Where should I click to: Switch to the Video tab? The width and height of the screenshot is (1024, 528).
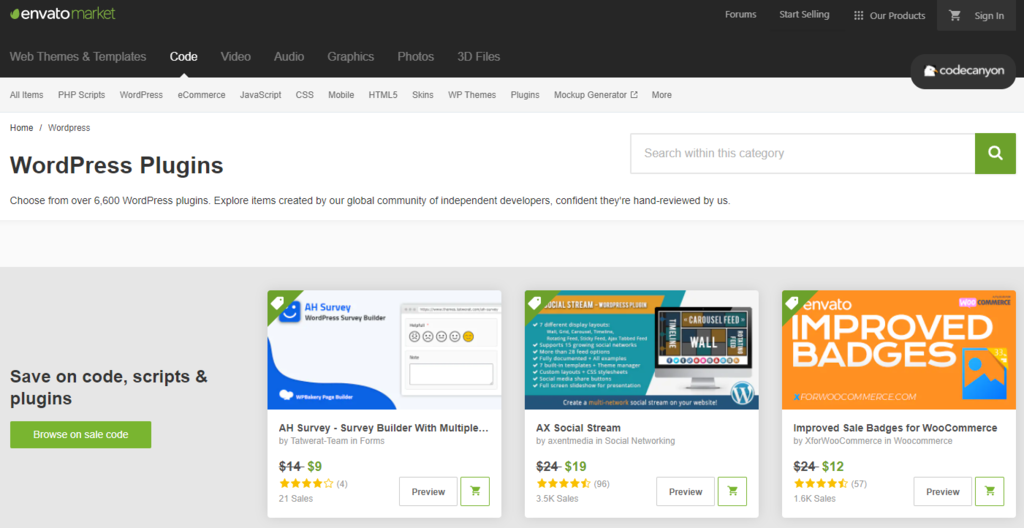(236, 57)
